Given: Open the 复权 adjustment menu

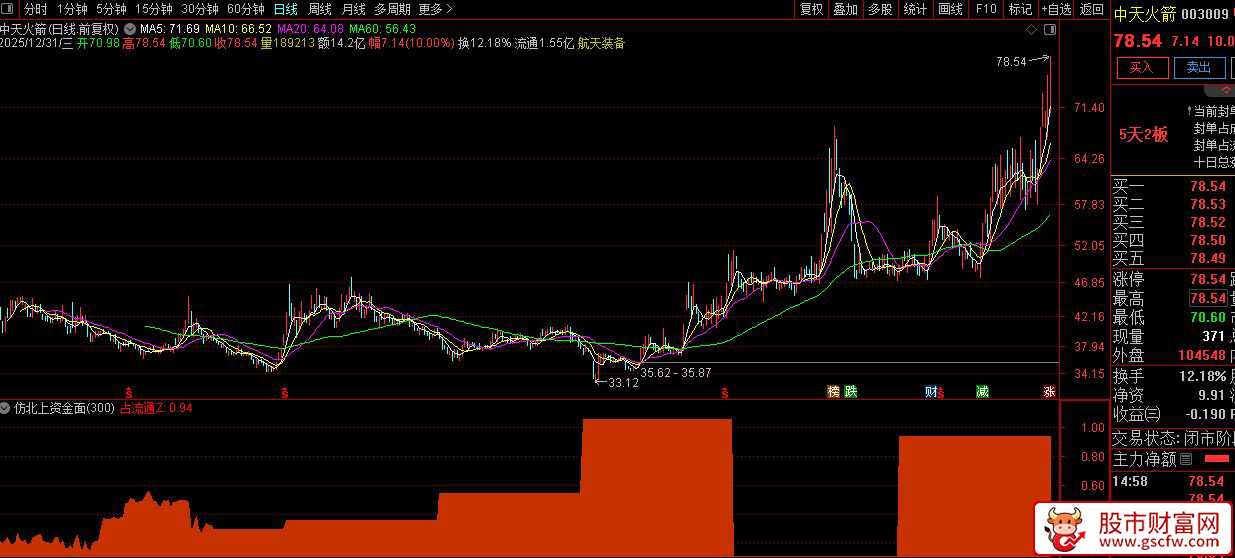Looking at the screenshot, I should [x=812, y=9].
